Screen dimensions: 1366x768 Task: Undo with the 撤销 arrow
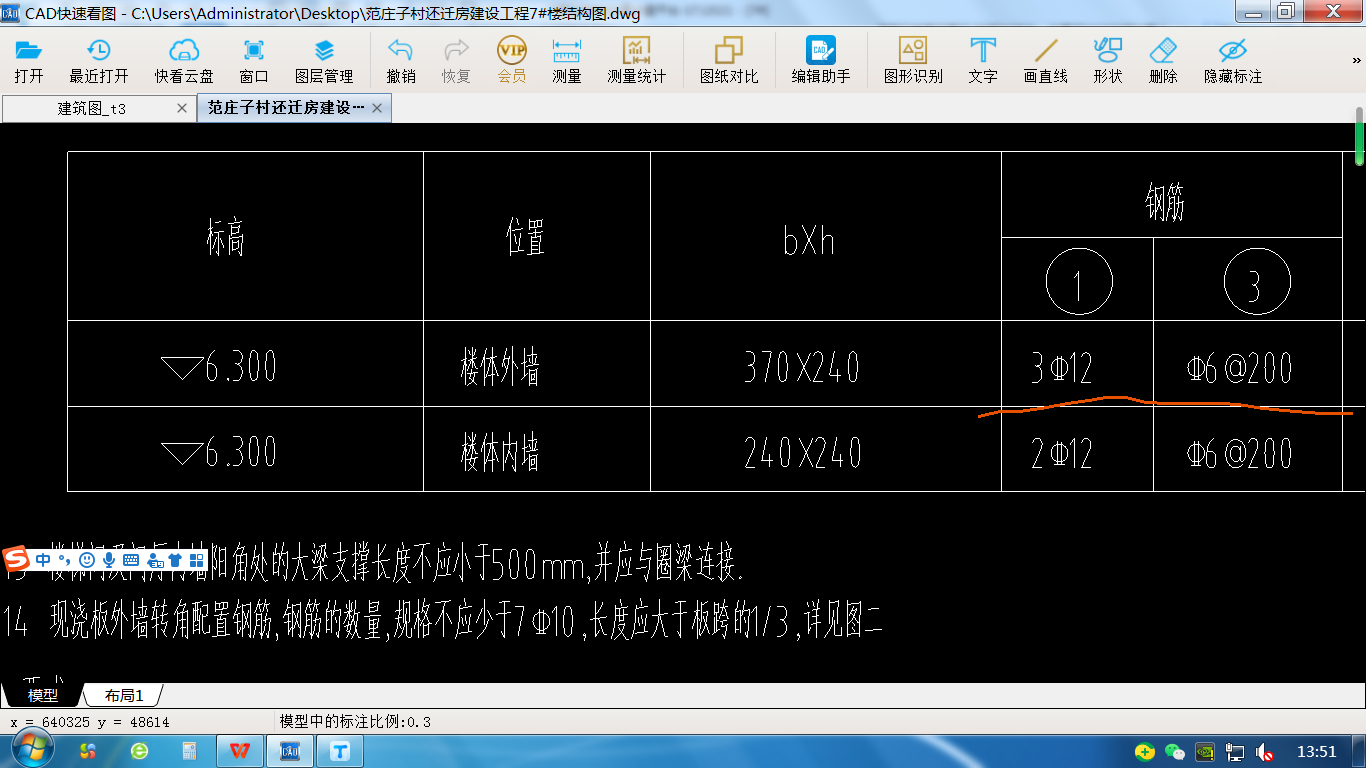[x=401, y=60]
